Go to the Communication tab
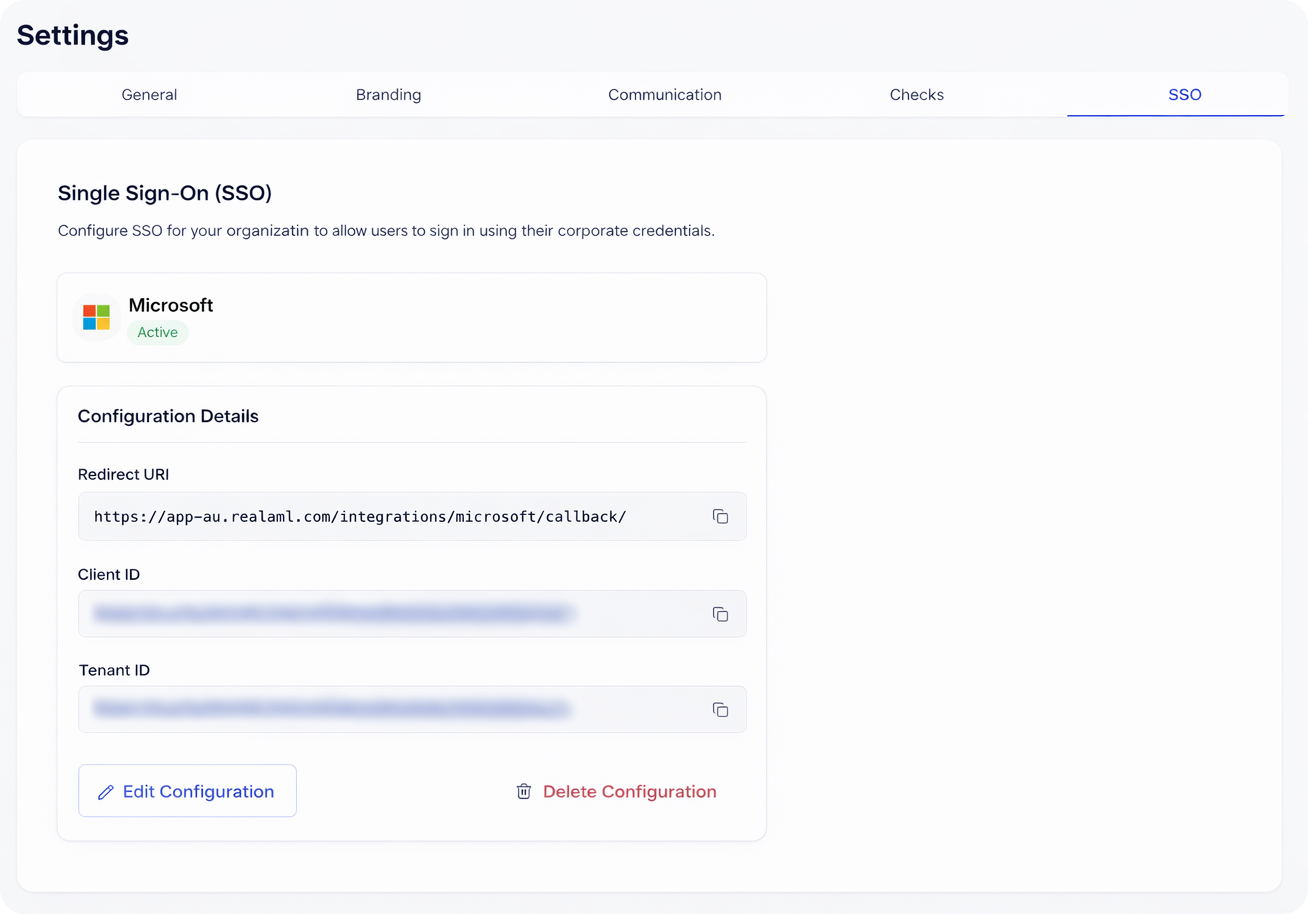 click(x=664, y=95)
